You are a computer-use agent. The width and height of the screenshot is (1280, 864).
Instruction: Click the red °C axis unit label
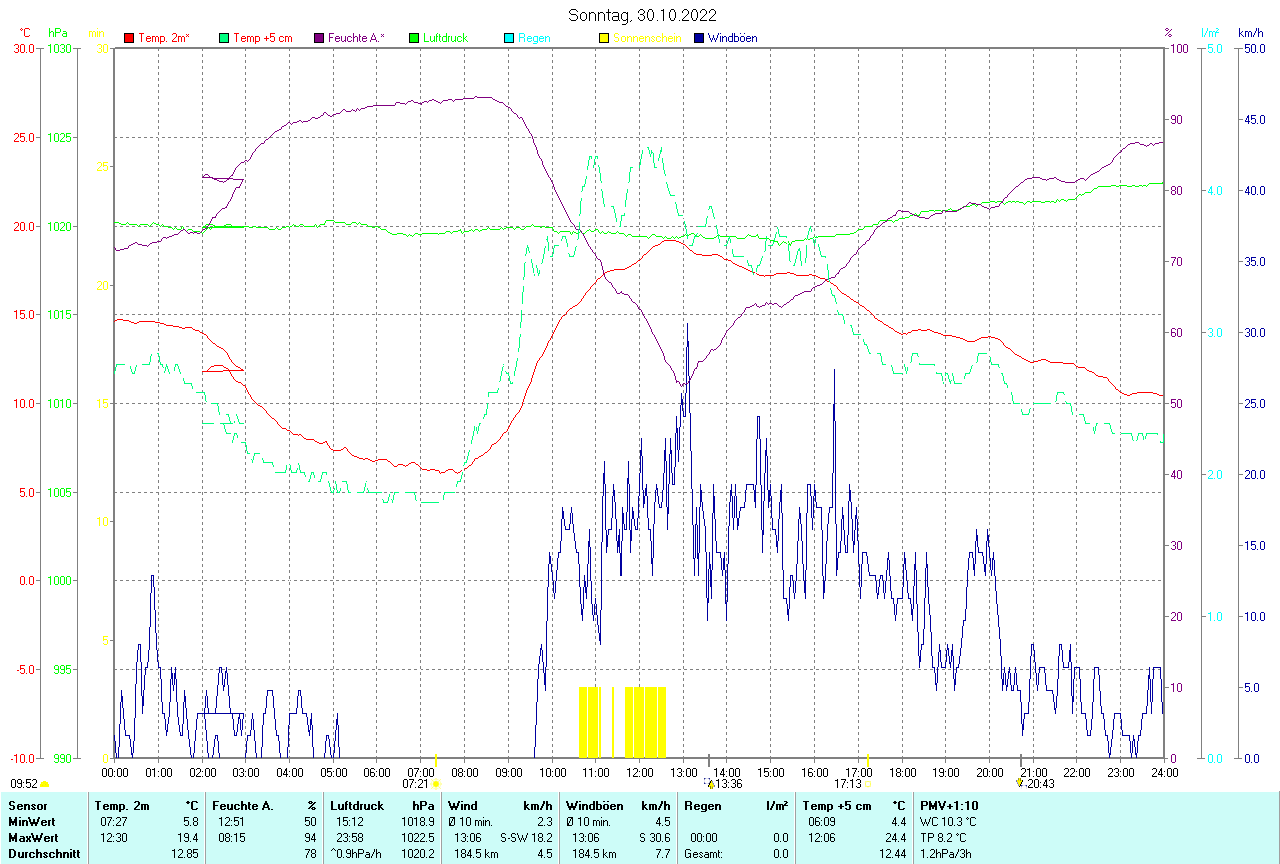[x=25, y=33]
